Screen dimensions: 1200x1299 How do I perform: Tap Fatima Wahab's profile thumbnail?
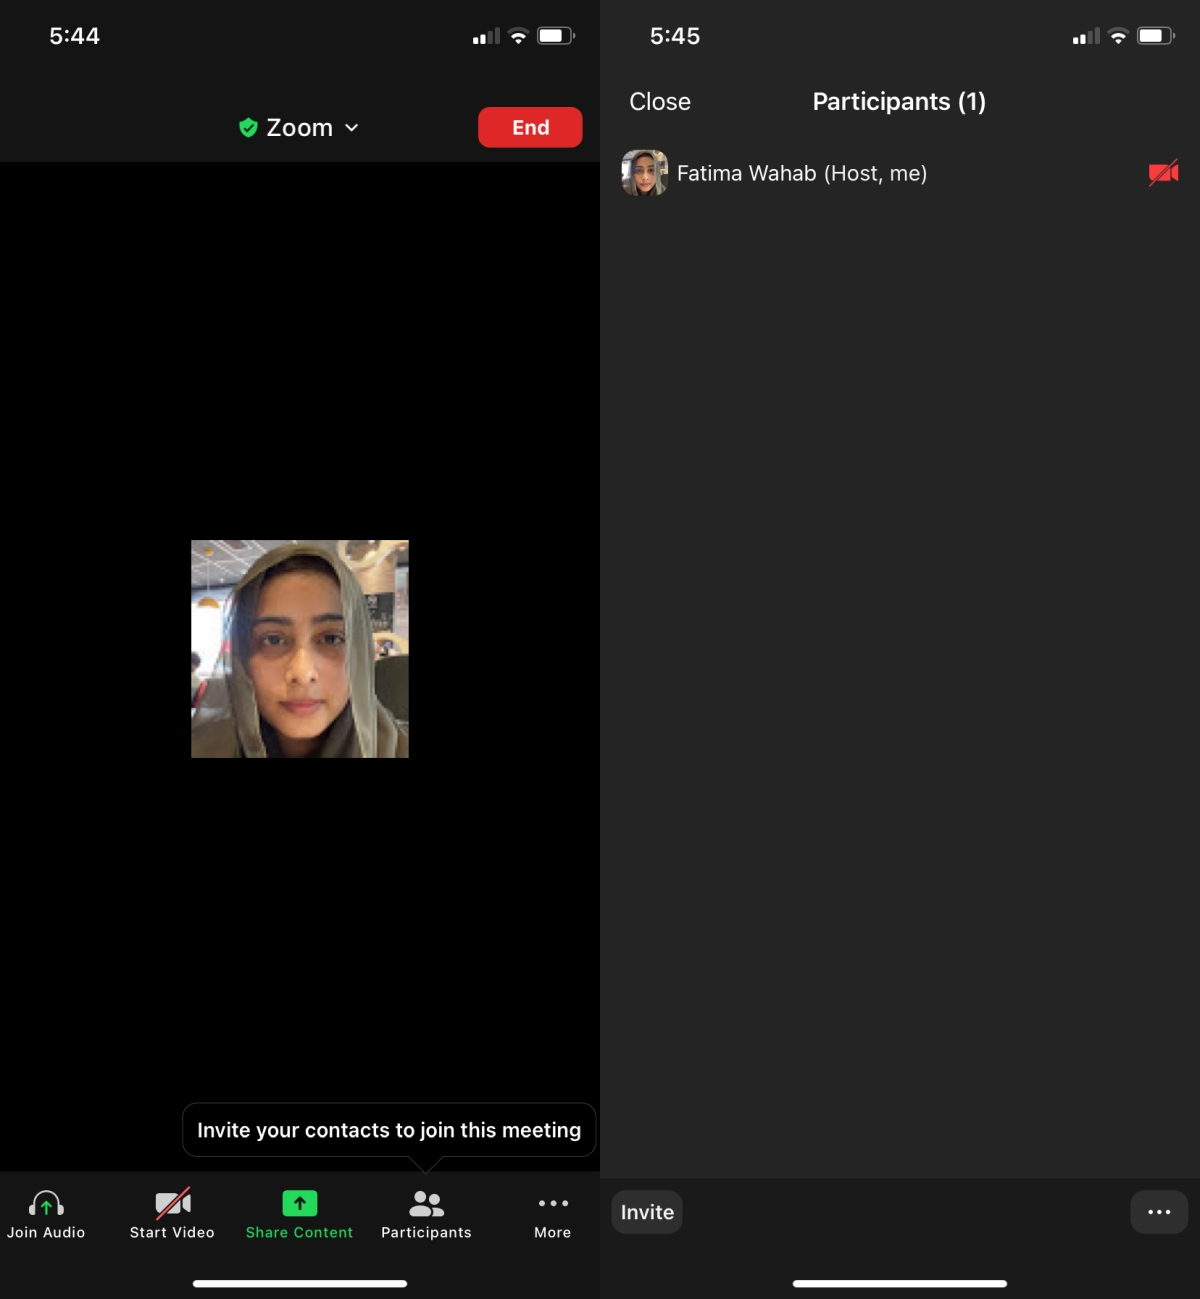tap(644, 172)
